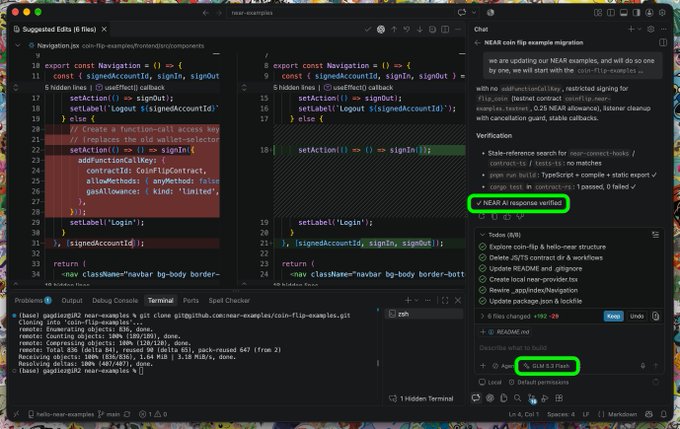This screenshot has width=680, height=429.
Task: Click the Todos list clear icon
Action: click(655, 235)
